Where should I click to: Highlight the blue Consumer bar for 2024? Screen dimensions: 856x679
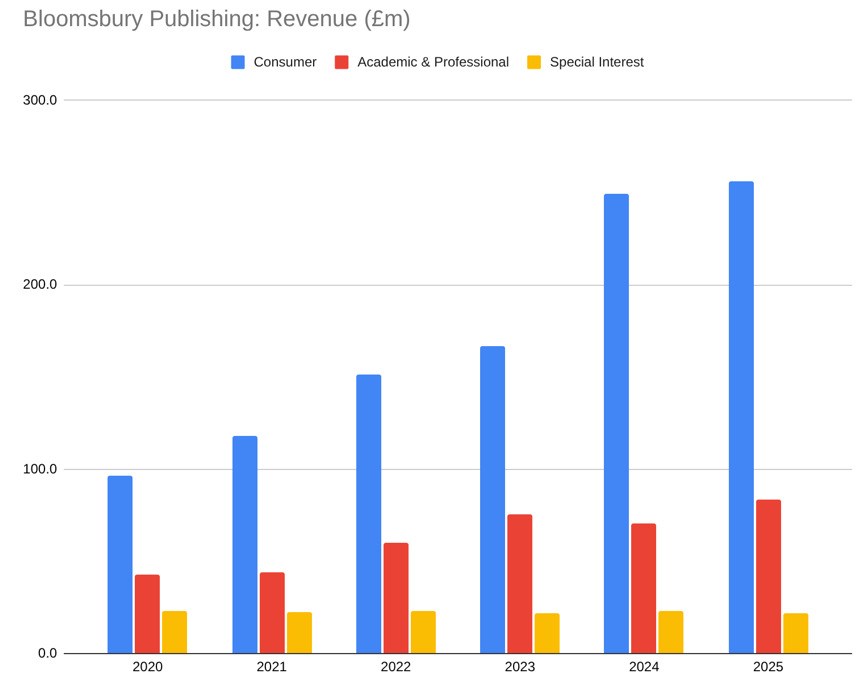point(616,424)
